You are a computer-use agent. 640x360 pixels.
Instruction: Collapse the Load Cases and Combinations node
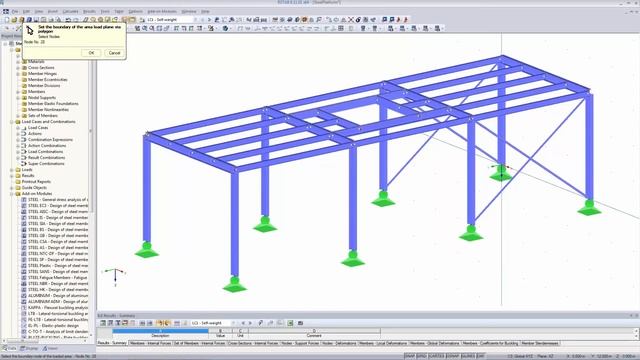12,122
